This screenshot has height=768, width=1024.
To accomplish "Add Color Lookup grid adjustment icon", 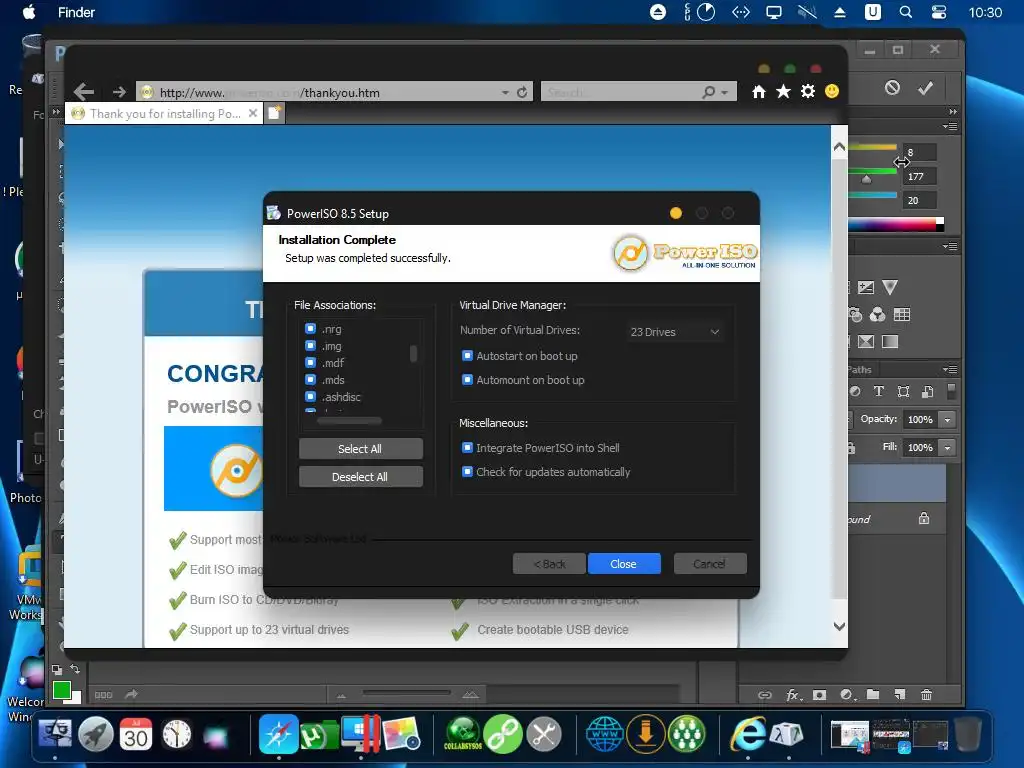I will pos(902,315).
